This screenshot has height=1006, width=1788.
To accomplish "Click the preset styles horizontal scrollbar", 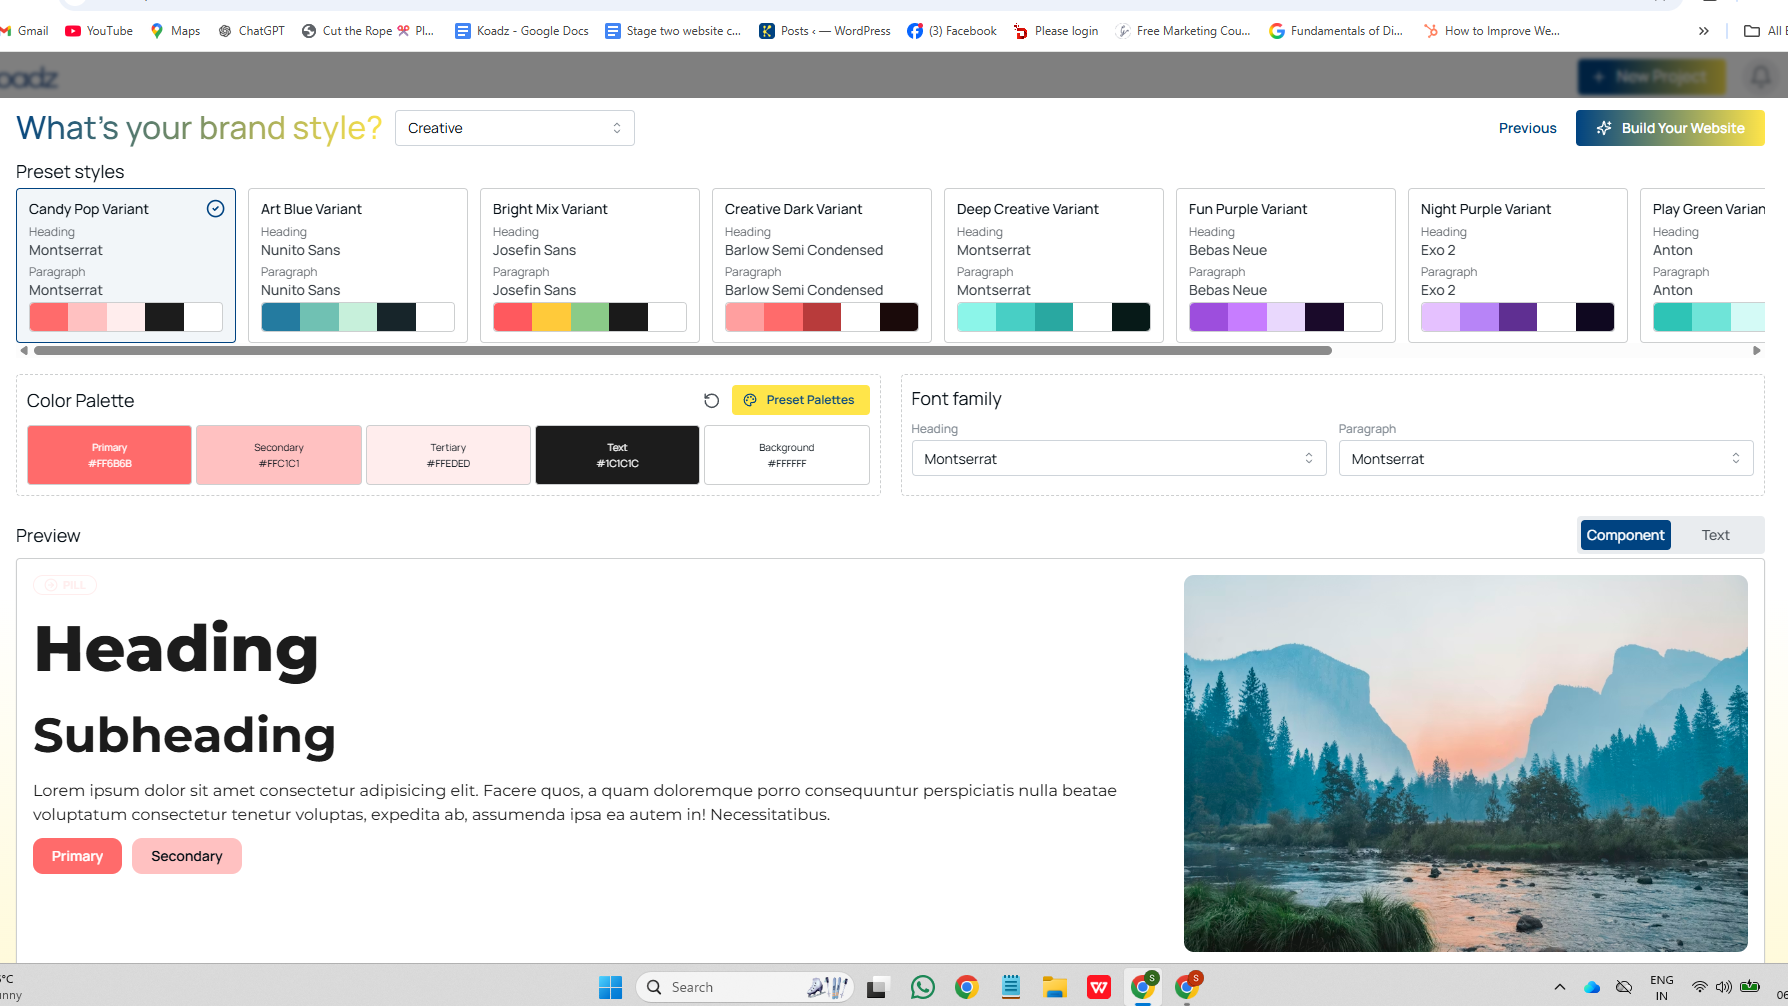I will pos(682,351).
